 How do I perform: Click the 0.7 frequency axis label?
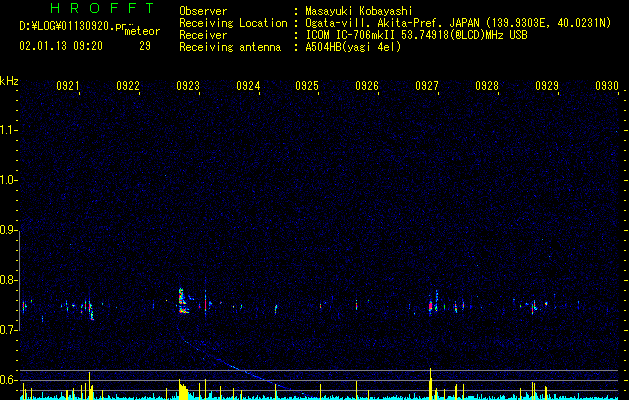(8, 330)
